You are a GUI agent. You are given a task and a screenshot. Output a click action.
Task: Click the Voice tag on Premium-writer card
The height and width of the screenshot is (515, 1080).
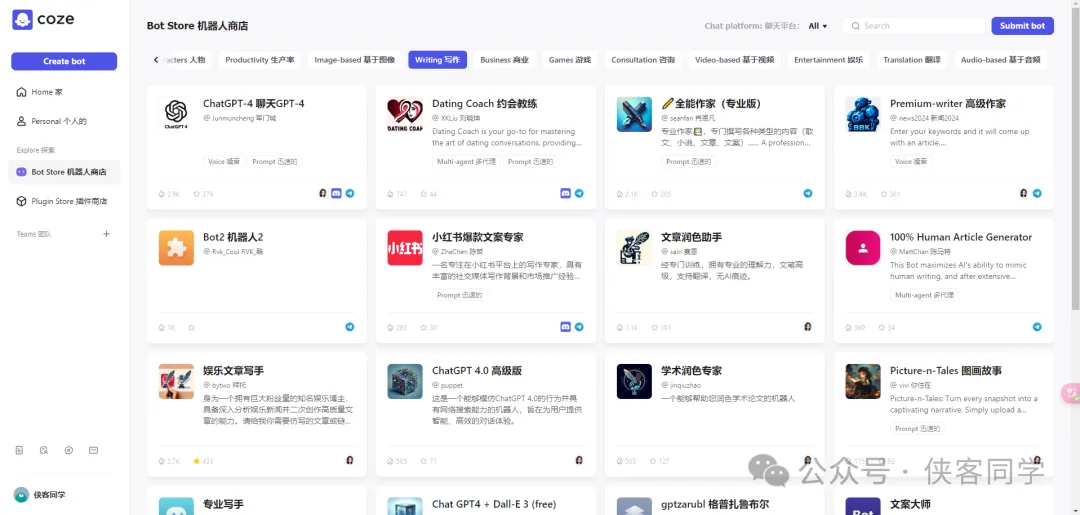click(911, 162)
